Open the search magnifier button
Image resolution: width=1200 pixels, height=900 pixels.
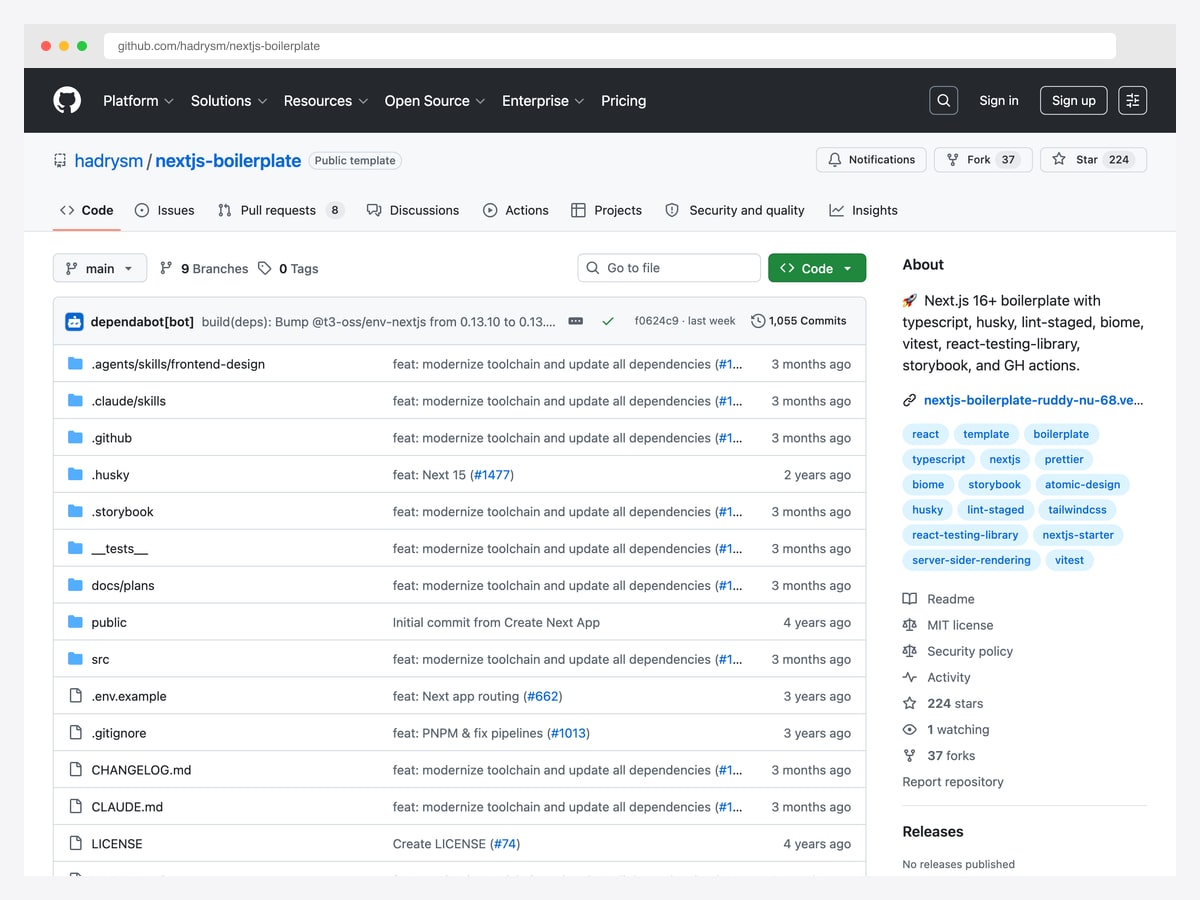pos(943,100)
